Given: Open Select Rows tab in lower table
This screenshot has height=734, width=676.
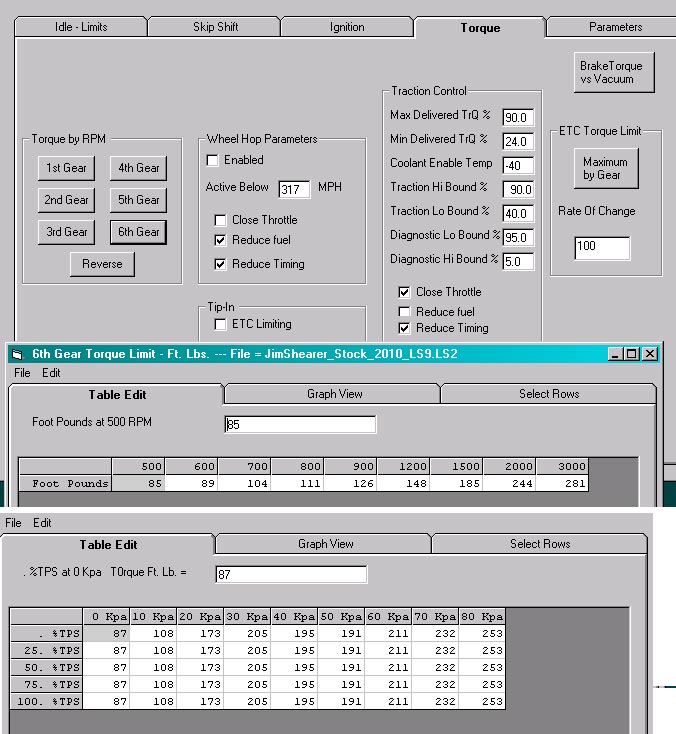Looking at the screenshot, I should point(540,544).
